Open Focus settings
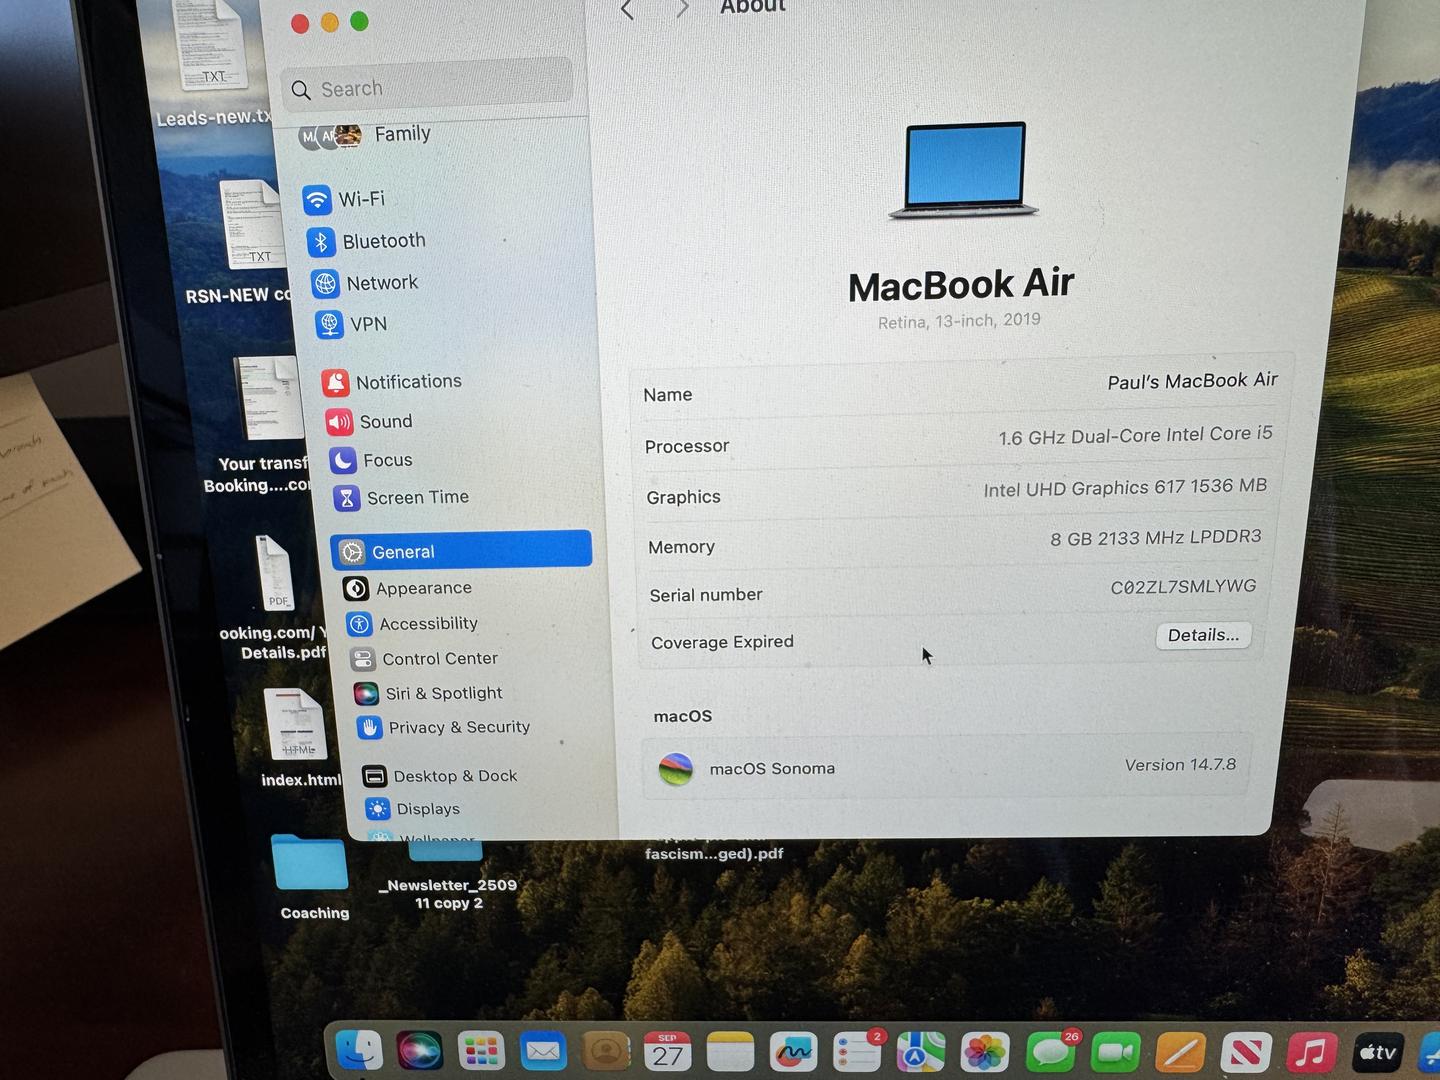This screenshot has width=1440, height=1080. click(371, 460)
